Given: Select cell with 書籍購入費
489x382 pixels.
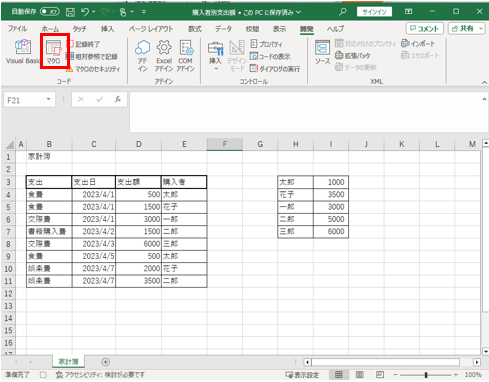Looking at the screenshot, I should tap(49, 232).
